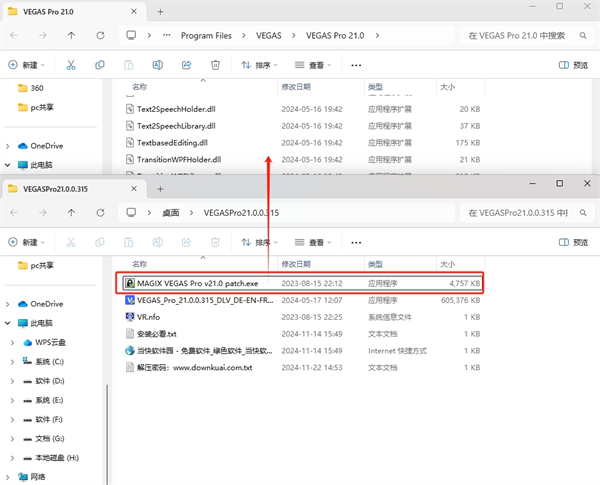Select Text2SpeechLibrary.dll file
Image resolution: width=600 pixels, height=485 pixels.
click(x=302, y=126)
